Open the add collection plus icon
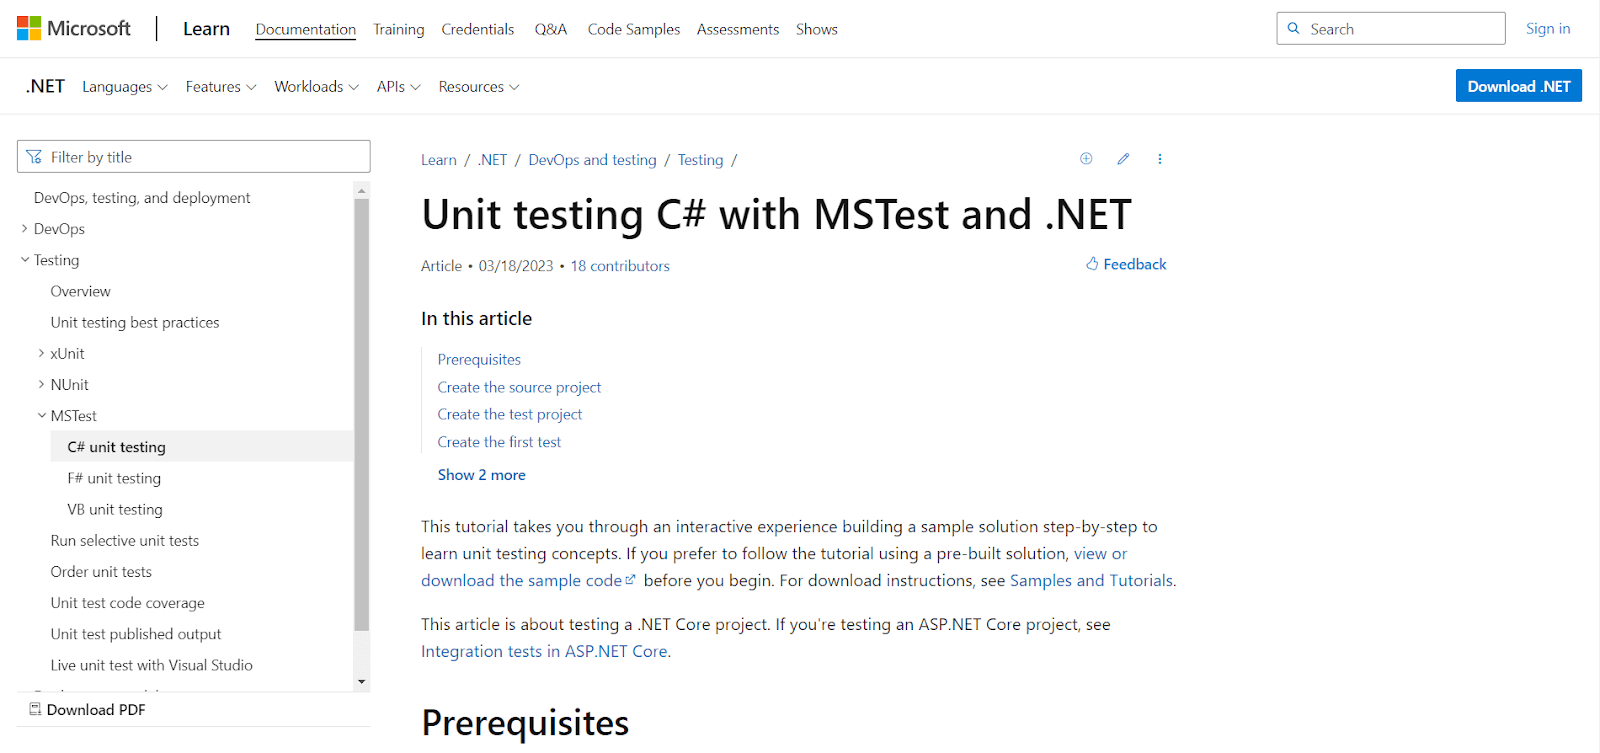Screen dimensions: 1600x753 tap(1085, 158)
